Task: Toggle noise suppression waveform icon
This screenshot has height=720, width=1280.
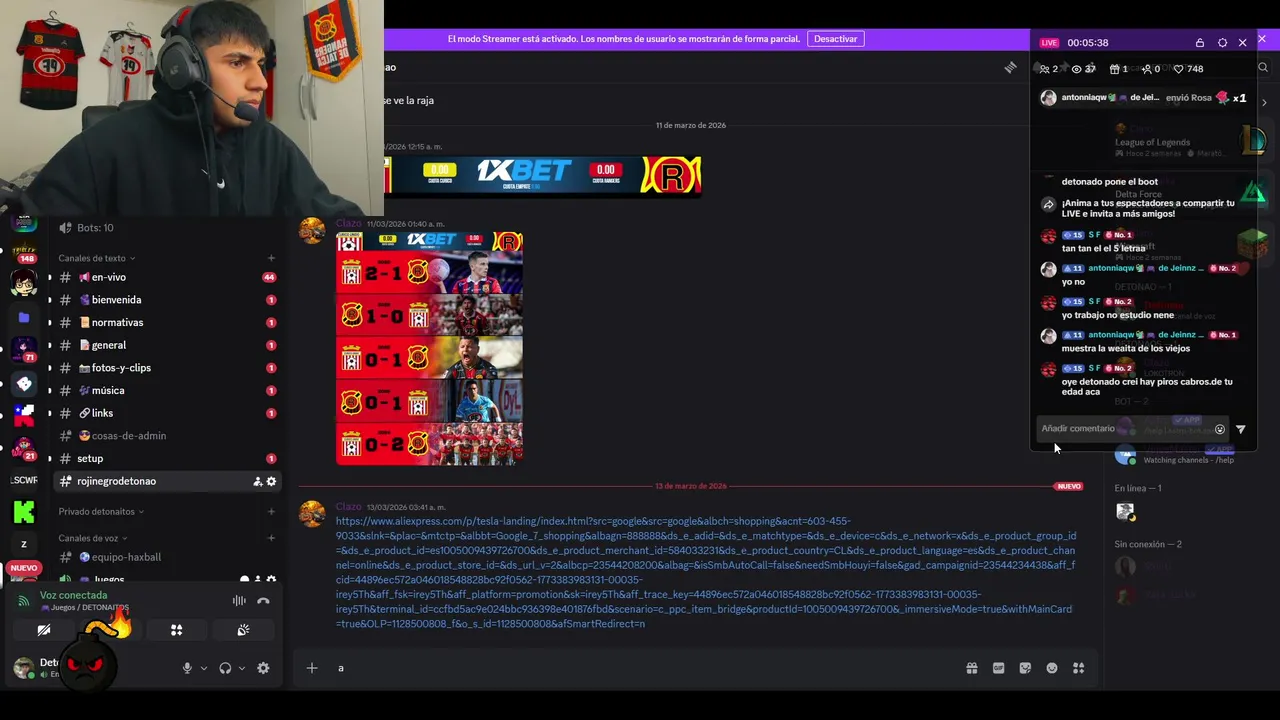Action: point(239,601)
